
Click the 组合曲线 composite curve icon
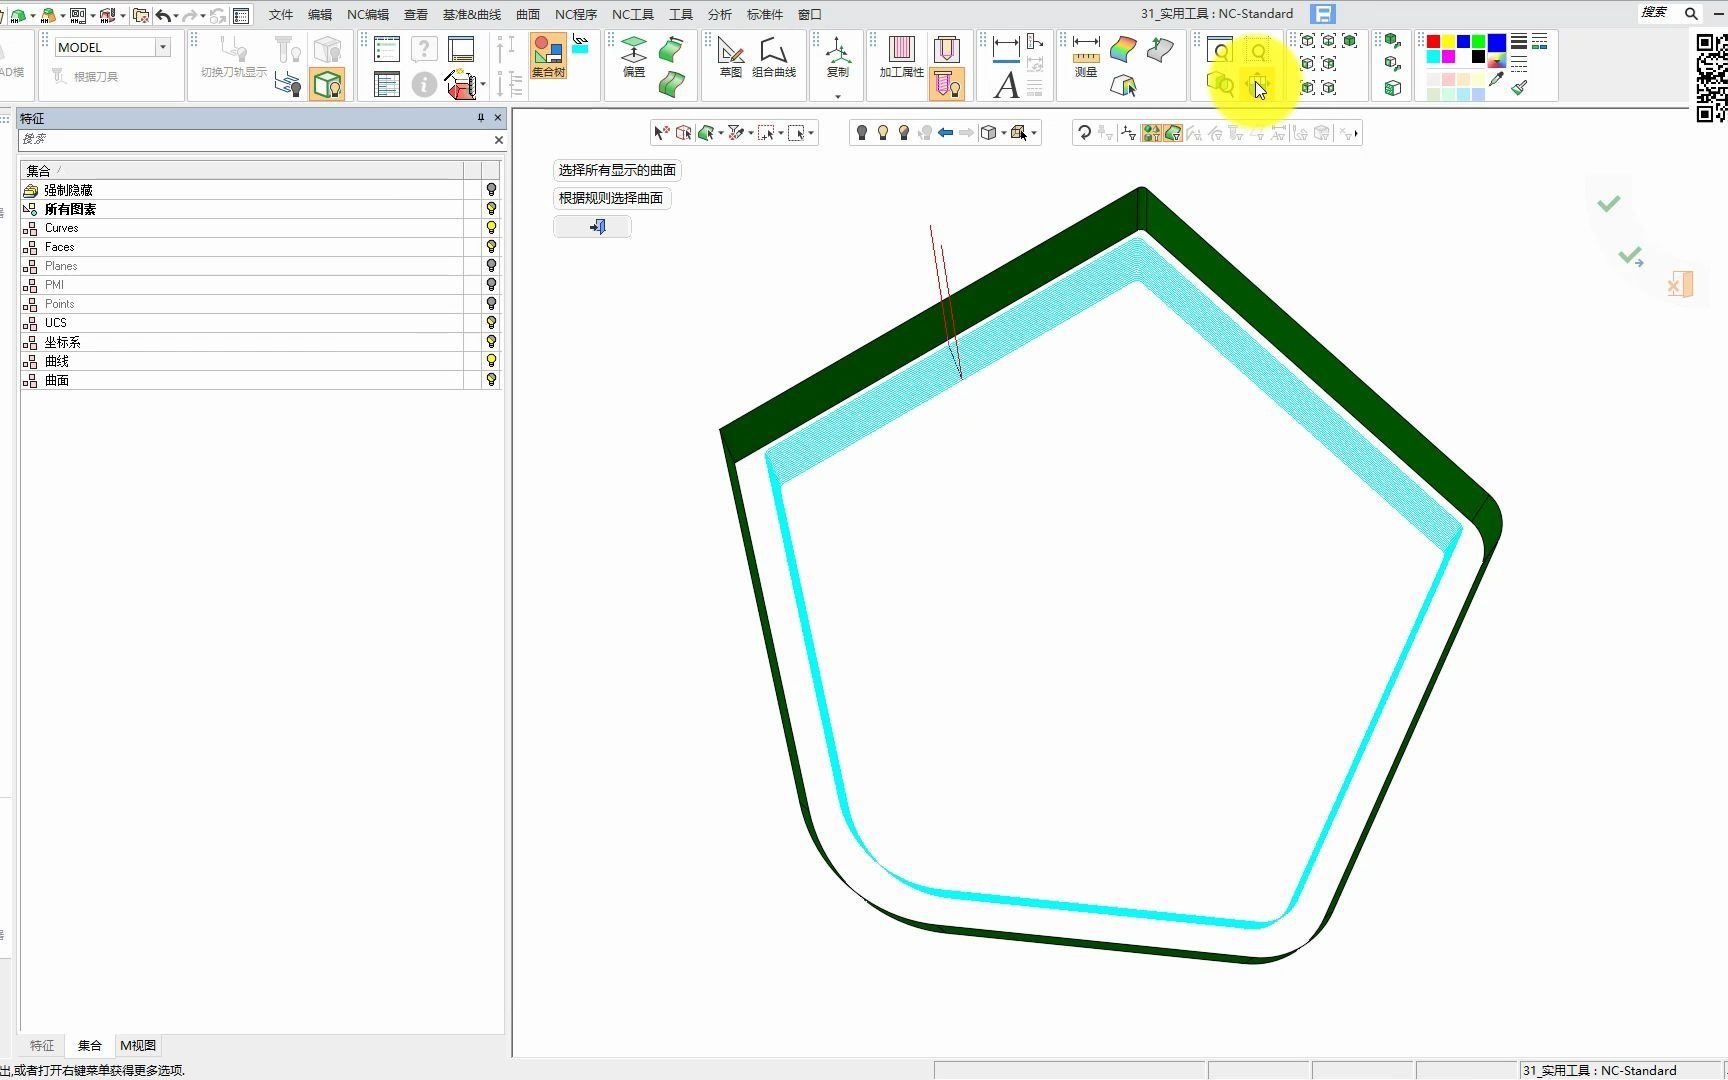click(x=773, y=56)
